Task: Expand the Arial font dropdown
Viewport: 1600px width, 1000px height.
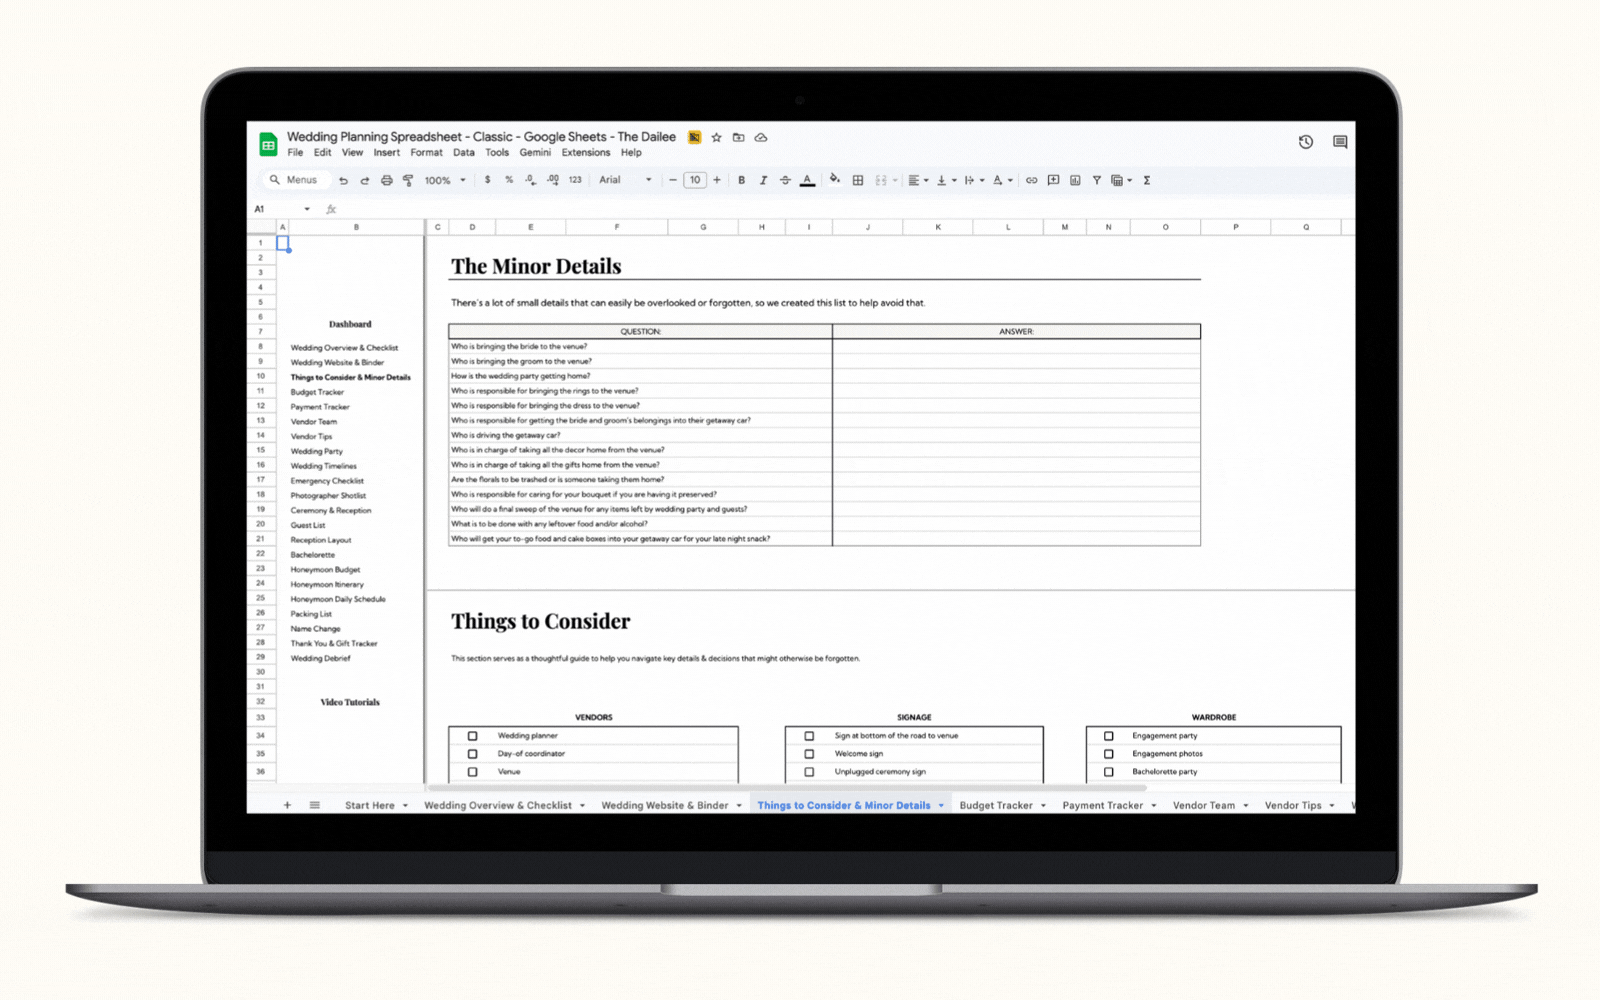Action: pyautogui.click(x=625, y=180)
